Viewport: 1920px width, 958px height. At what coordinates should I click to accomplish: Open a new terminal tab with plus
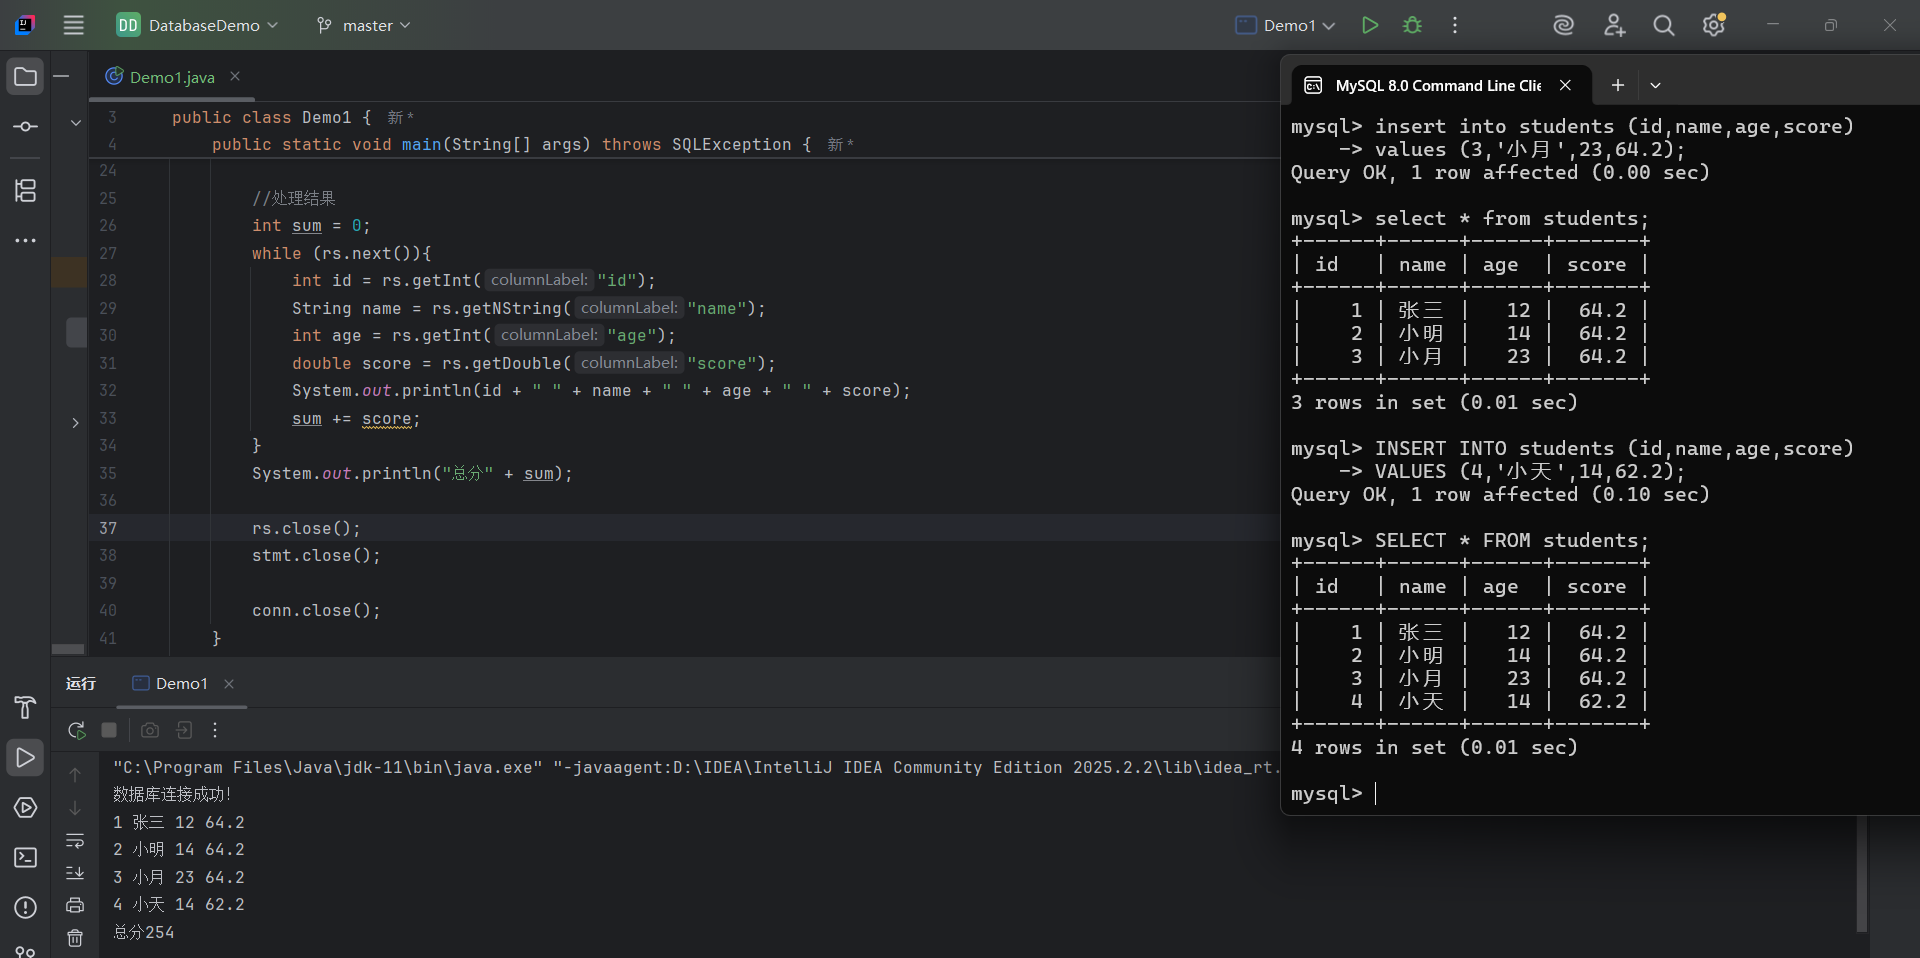tap(1617, 86)
